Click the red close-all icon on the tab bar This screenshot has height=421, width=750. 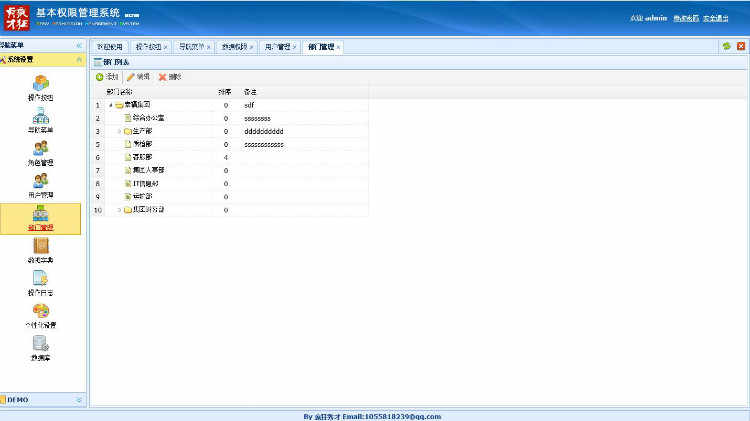pyautogui.click(x=741, y=46)
